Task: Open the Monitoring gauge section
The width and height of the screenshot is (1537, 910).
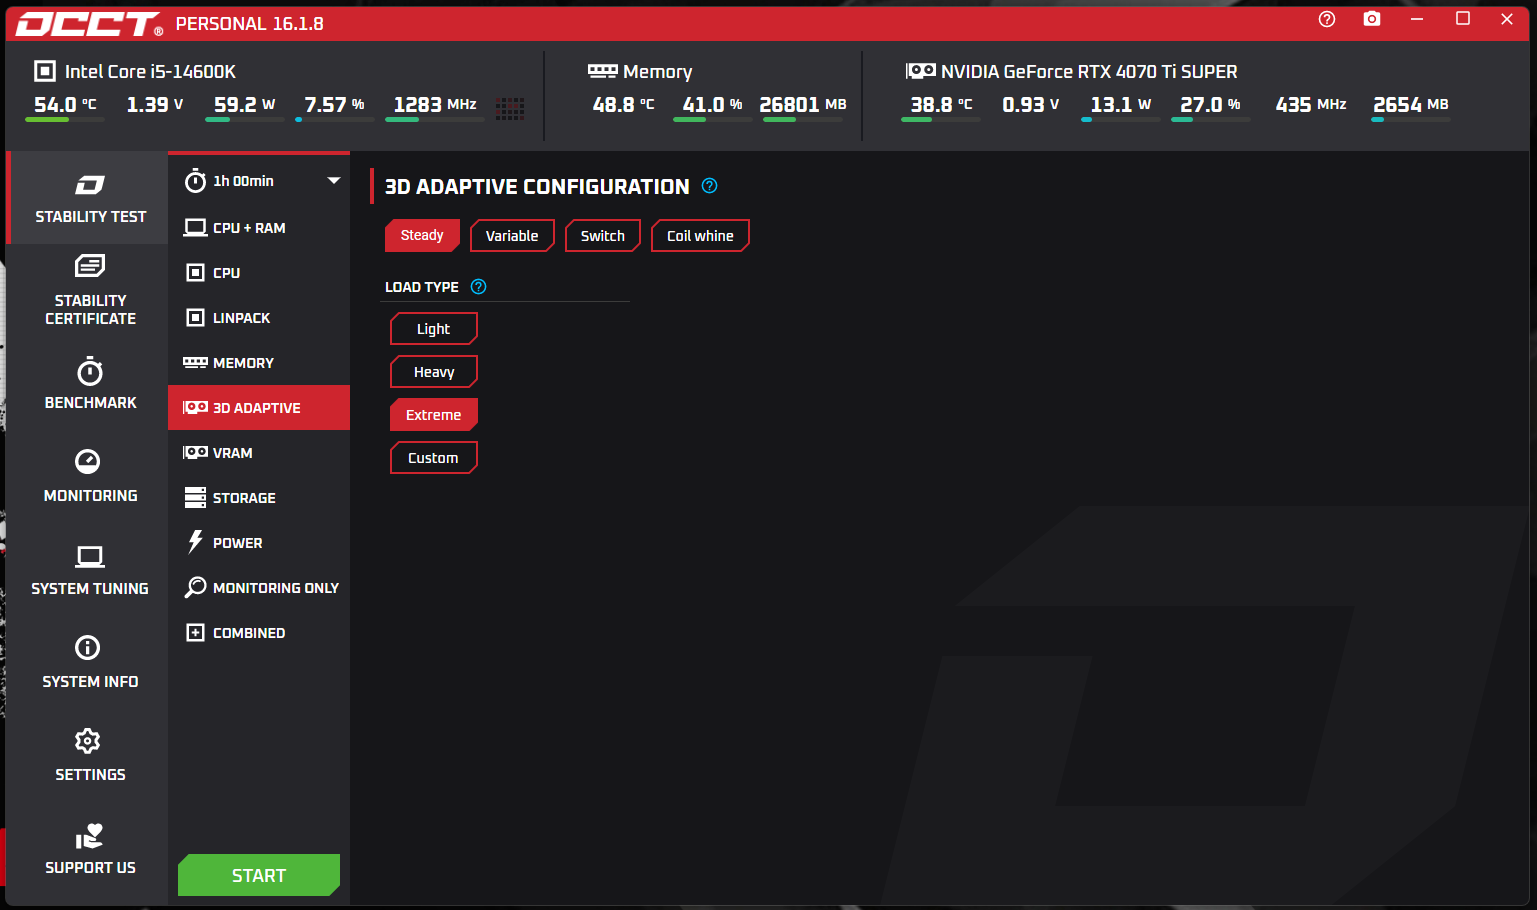Action: point(89,476)
